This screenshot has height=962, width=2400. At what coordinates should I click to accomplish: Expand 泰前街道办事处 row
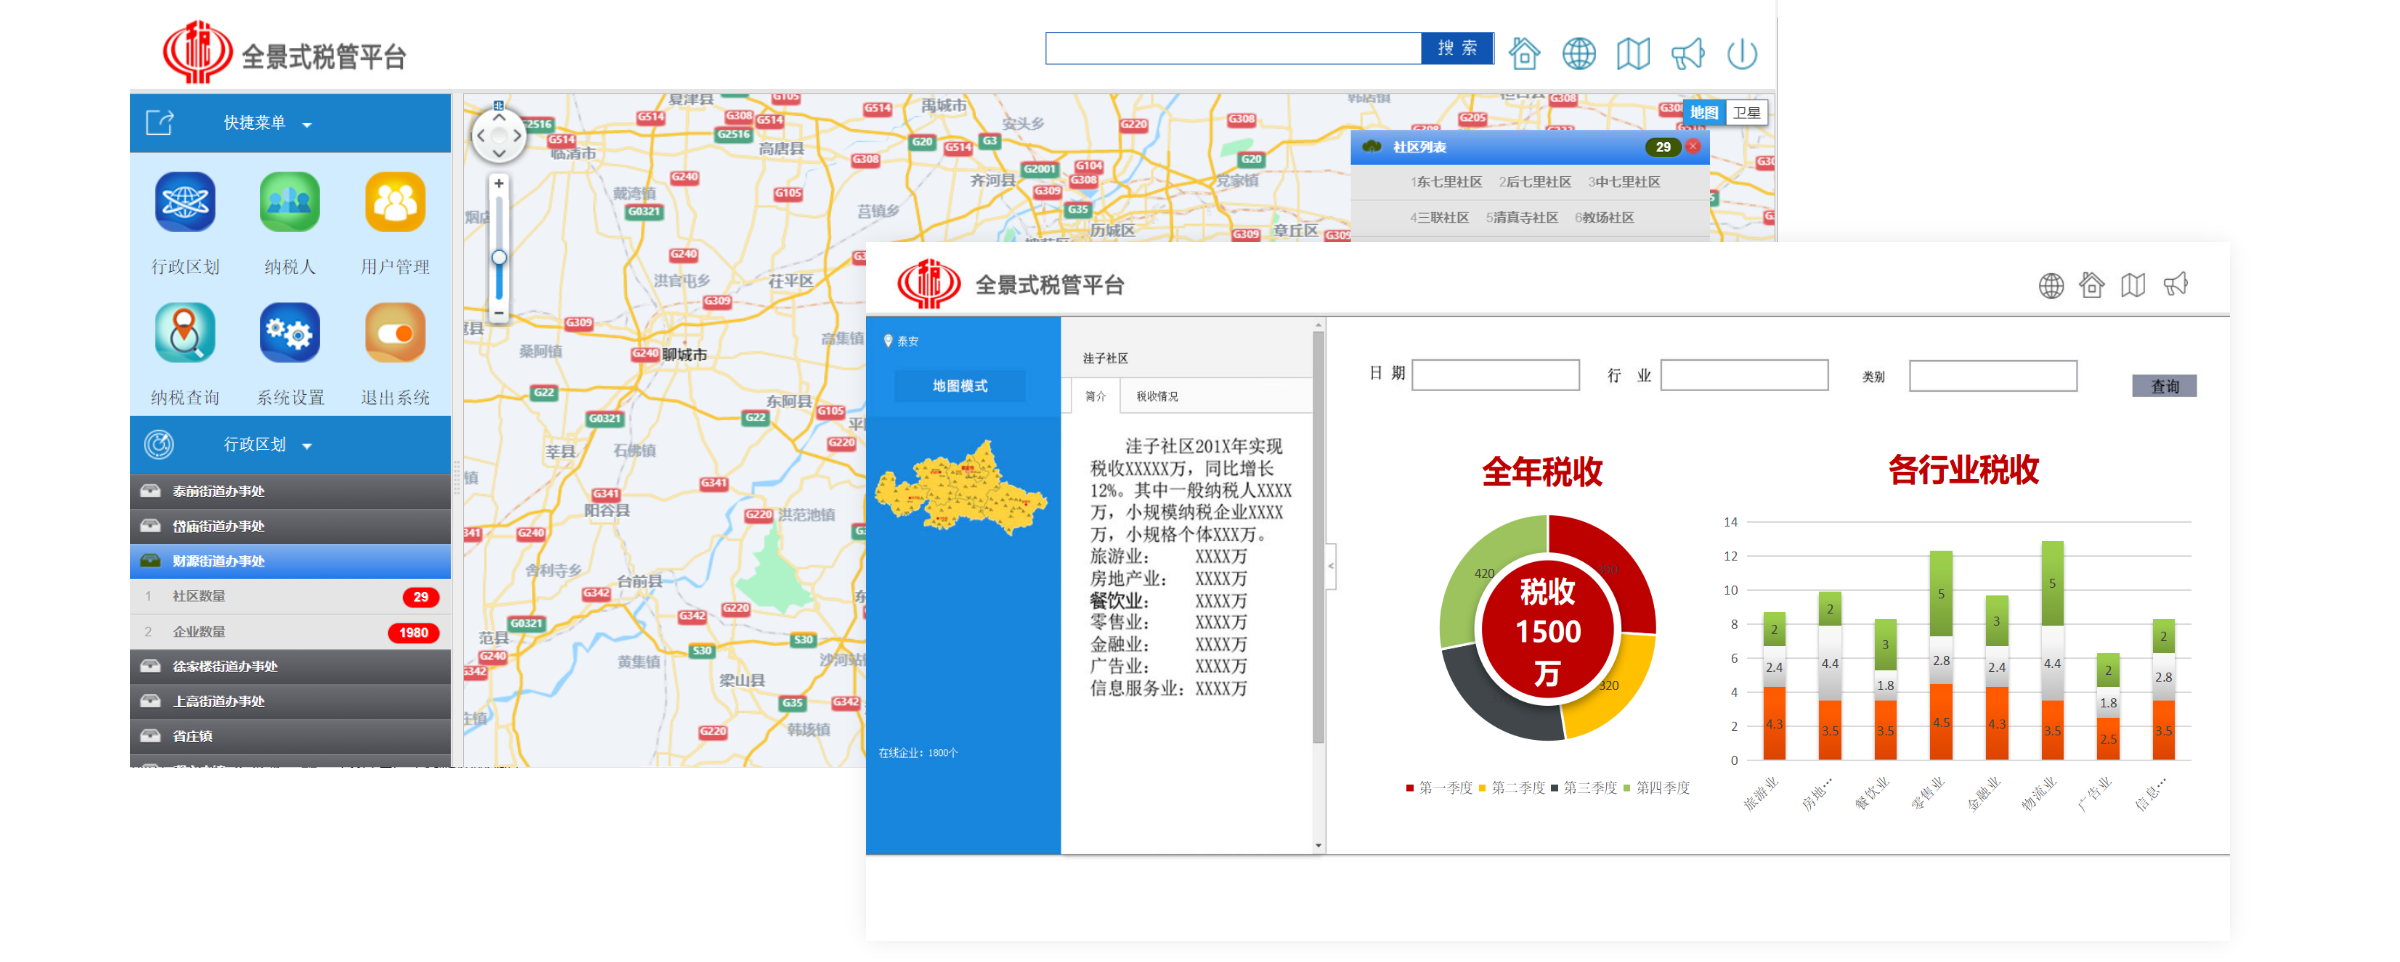[290, 491]
